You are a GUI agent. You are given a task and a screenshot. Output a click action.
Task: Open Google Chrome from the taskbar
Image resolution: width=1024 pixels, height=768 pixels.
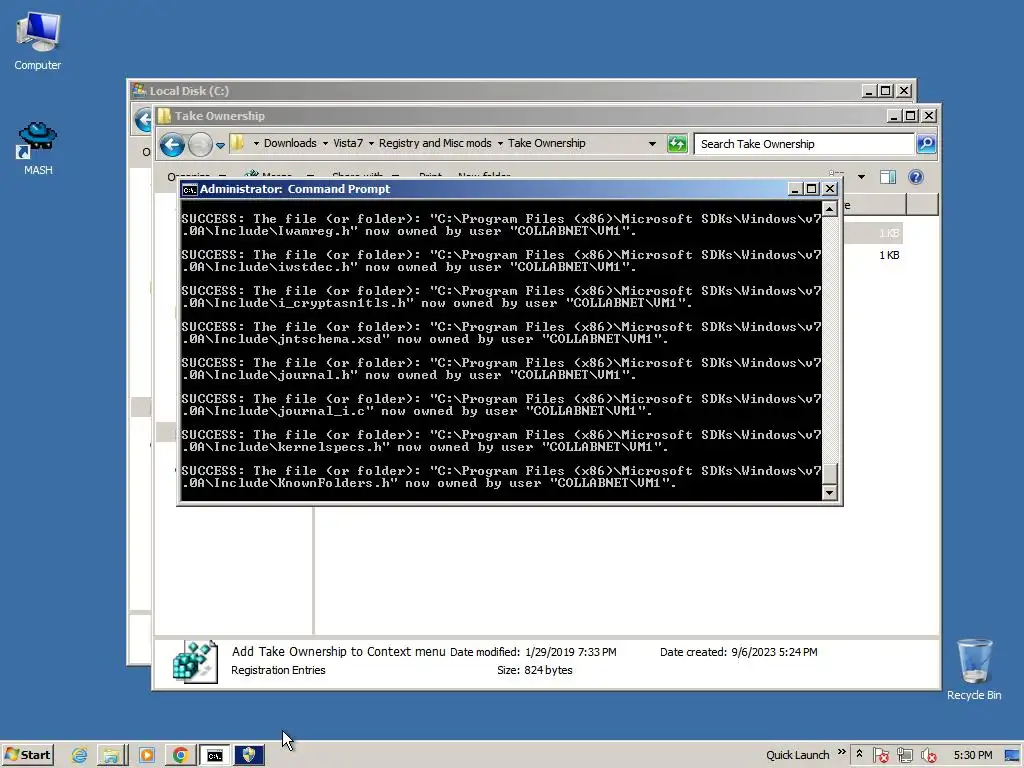(180, 756)
